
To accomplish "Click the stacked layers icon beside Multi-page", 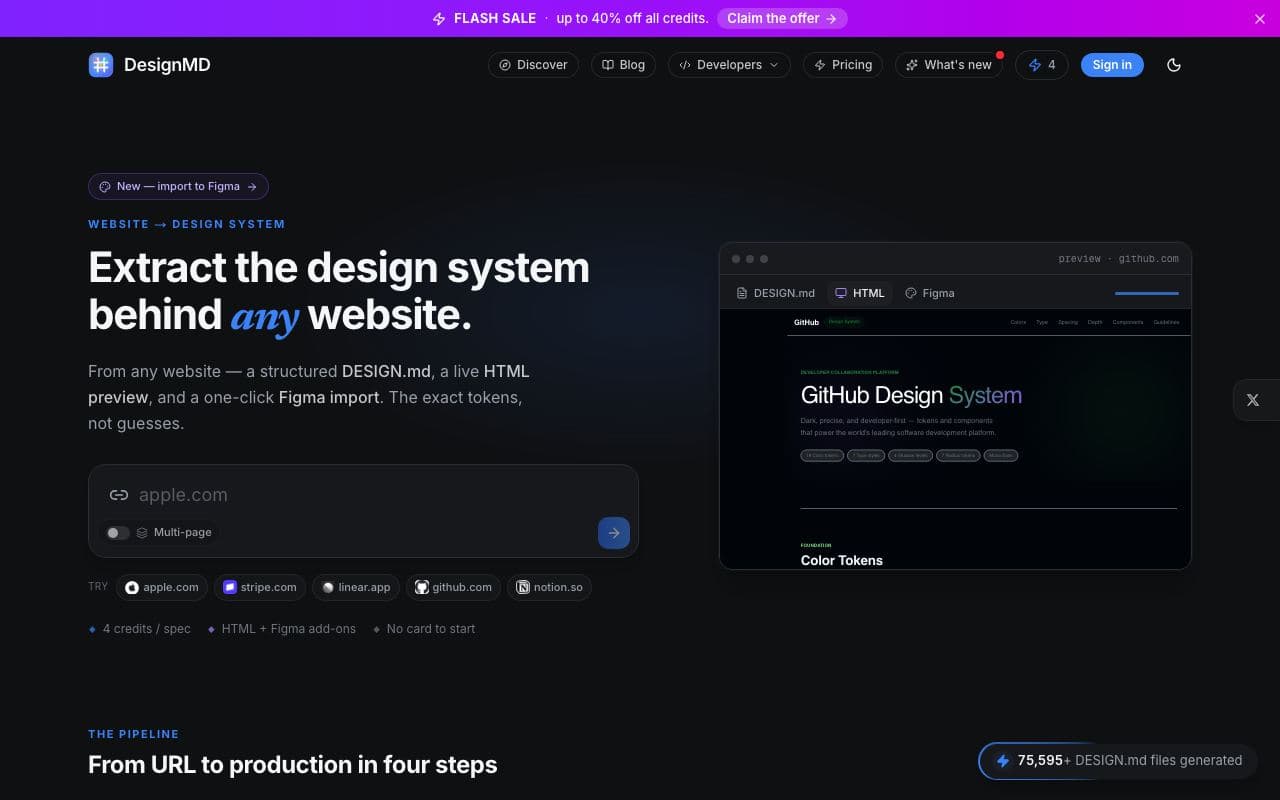I will coord(142,533).
